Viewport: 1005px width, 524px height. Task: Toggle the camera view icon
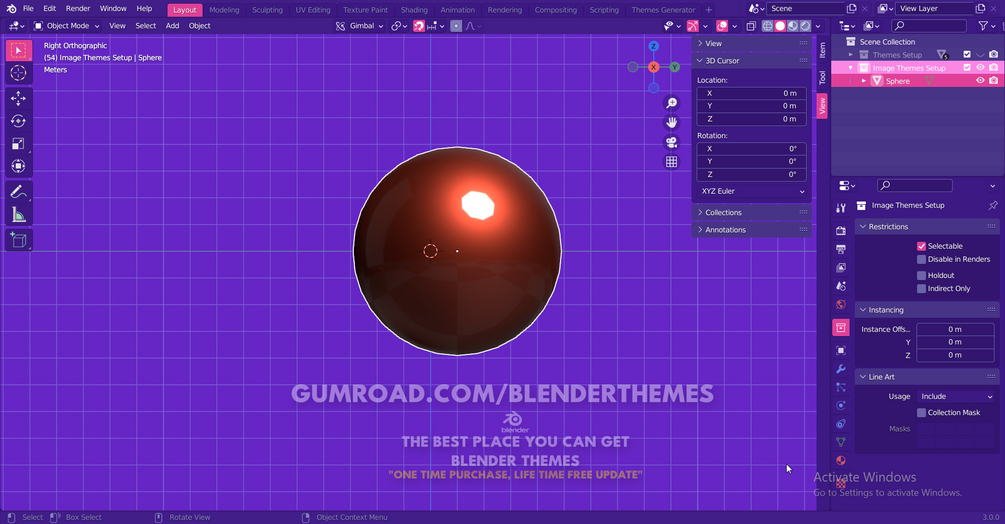click(x=671, y=142)
